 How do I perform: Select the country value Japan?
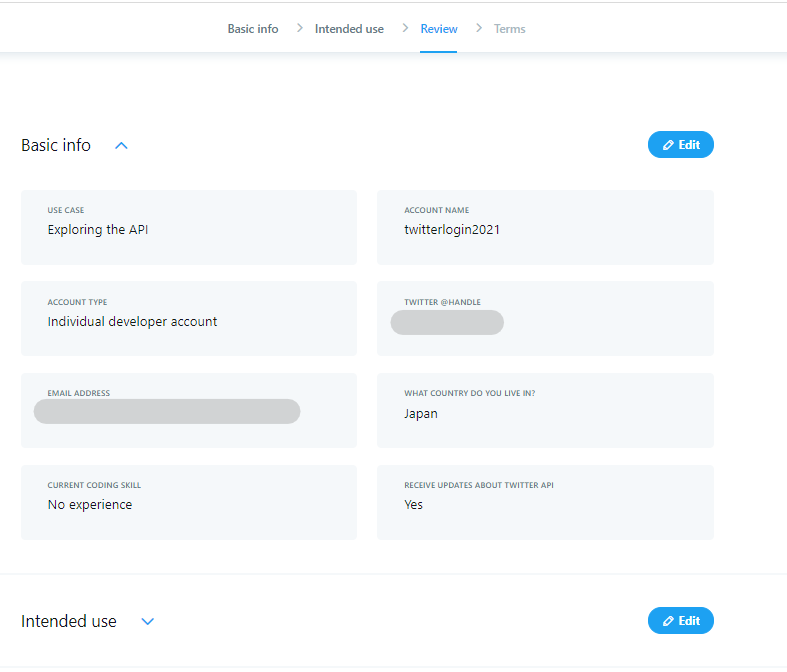pos(421,413)
